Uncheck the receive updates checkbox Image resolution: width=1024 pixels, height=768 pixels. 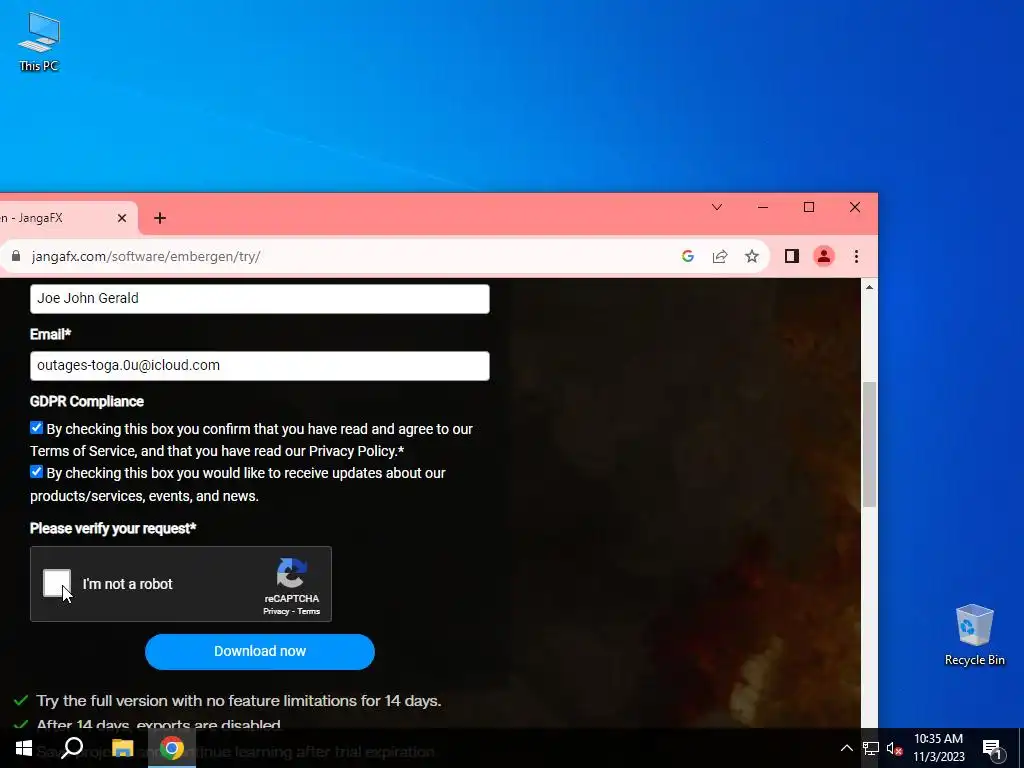click(x=37, y=472)
